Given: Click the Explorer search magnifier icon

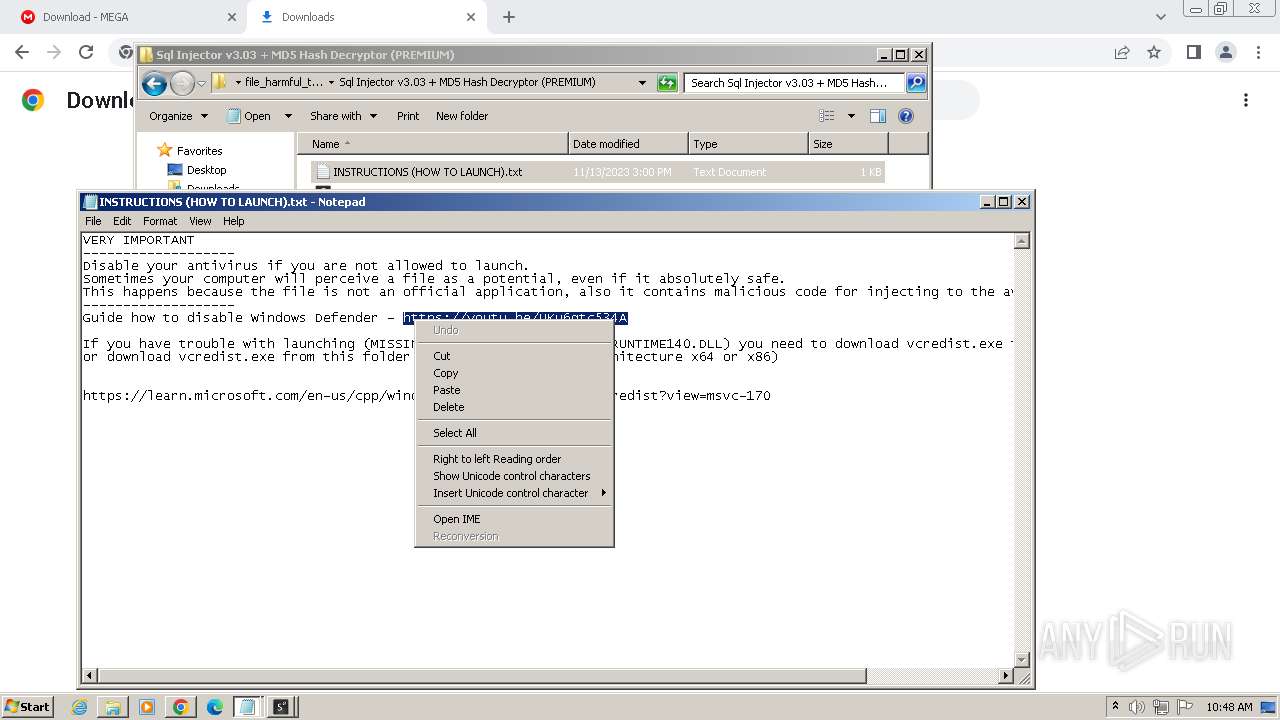Looking at the screenshot, I should [x=915, y=83].
